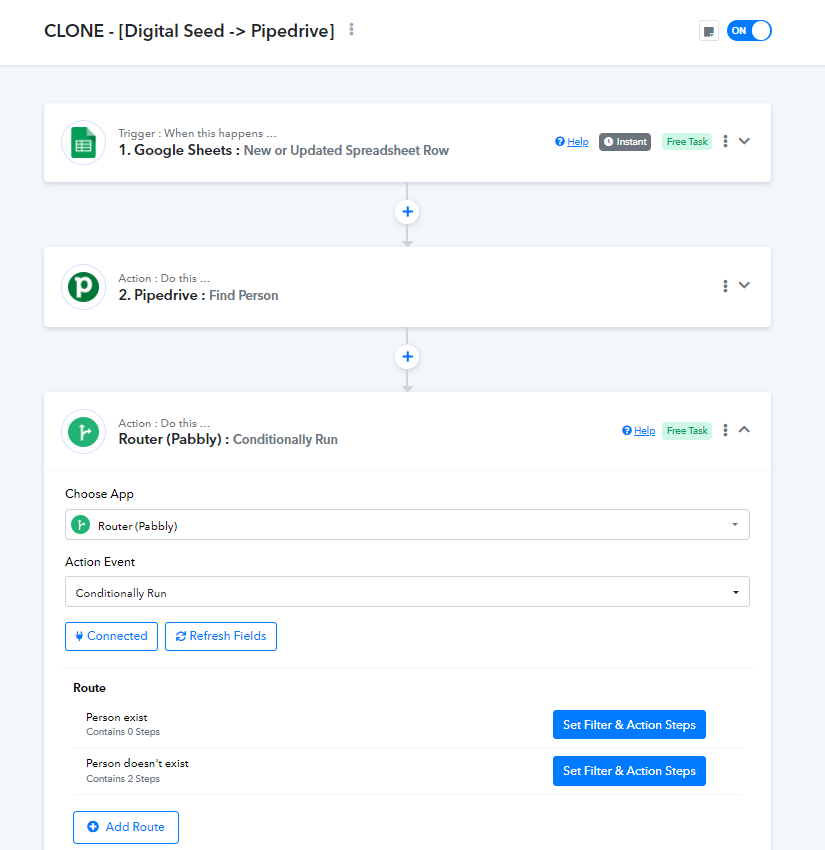
Task: Open the workflow notes icon
Action: click(708, 31)
